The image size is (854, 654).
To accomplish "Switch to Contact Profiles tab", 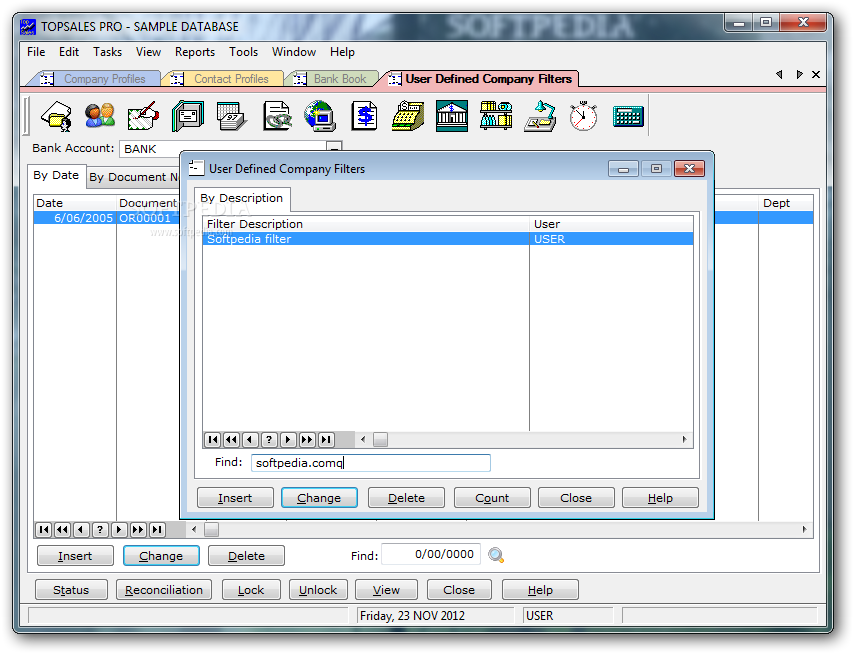I will pyautogui.click(x=231, y=79).
